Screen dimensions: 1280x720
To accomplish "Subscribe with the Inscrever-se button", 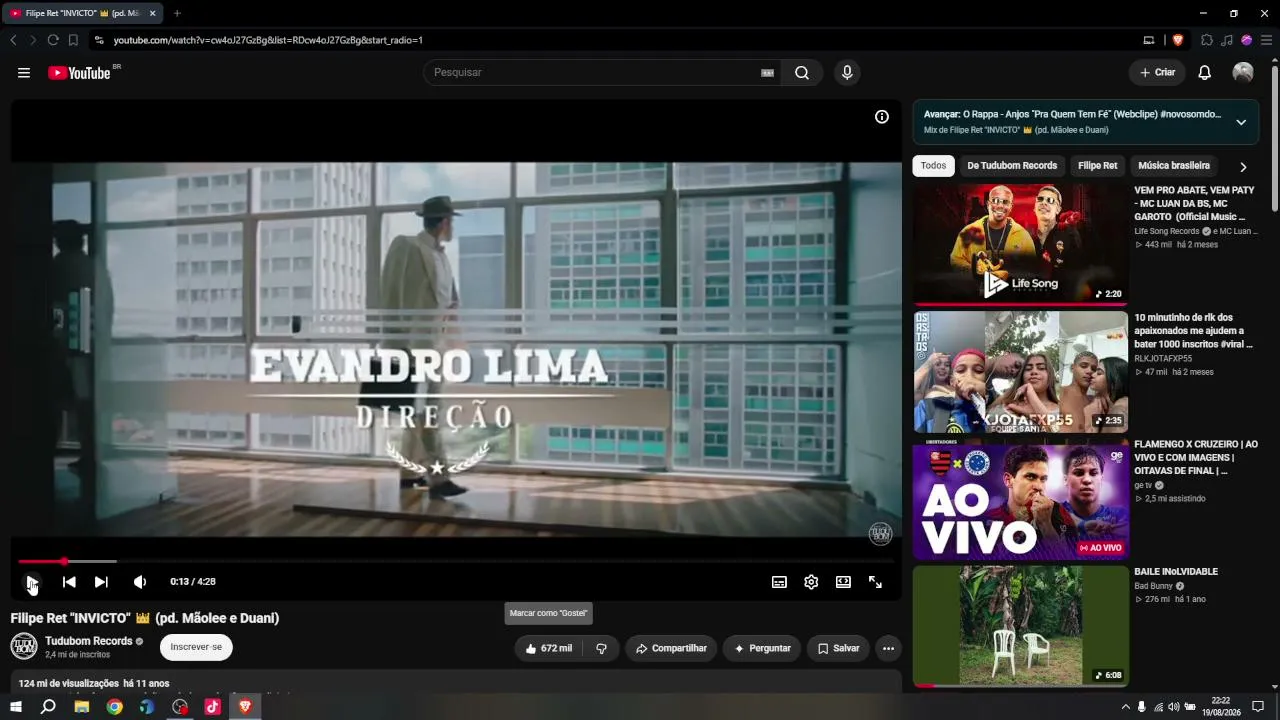I will coord(196,647).
